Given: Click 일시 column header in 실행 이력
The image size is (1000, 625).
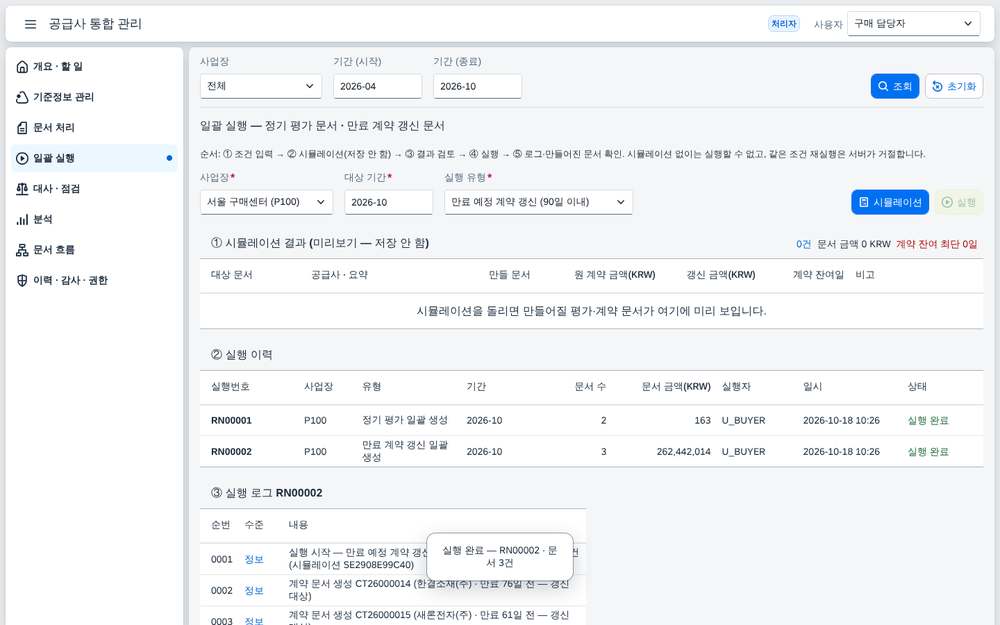Looking at the screenshot, I should pos(812,386).
